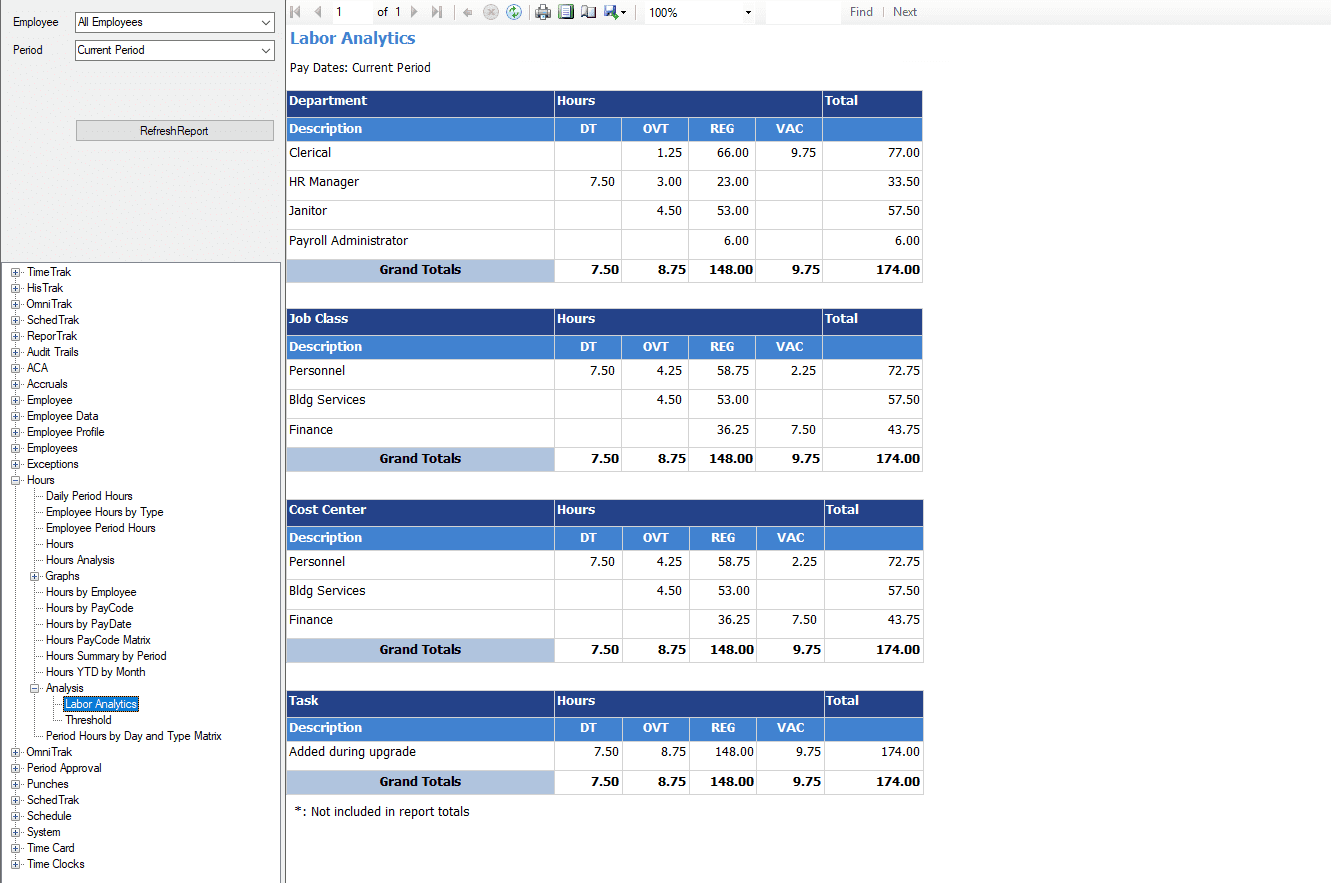1331x883 pixels.
Task: Click 'Not included in report totals' footnote
Action: pos(382,812)
